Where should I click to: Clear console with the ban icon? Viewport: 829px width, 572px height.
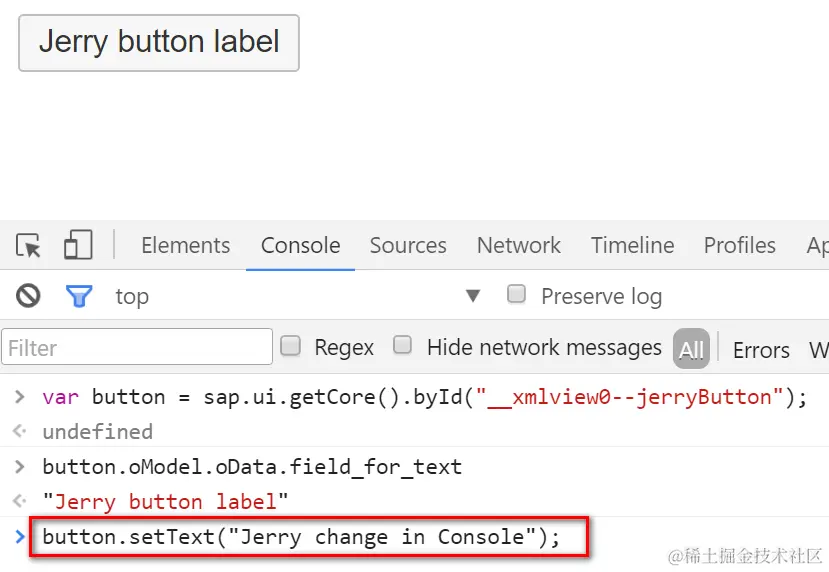pos(28,296)
